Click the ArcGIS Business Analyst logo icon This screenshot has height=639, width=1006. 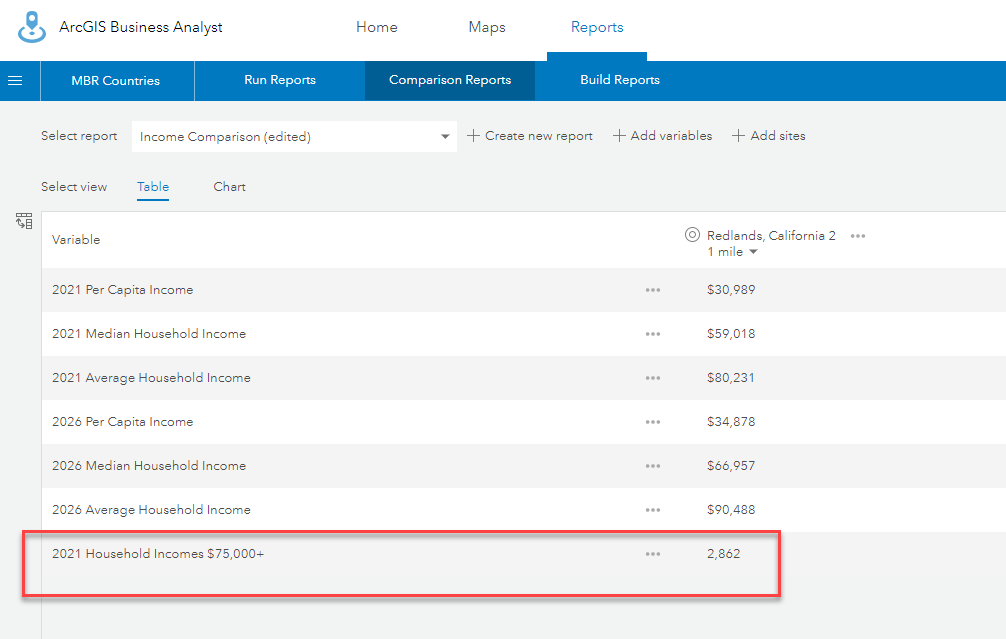32,27
